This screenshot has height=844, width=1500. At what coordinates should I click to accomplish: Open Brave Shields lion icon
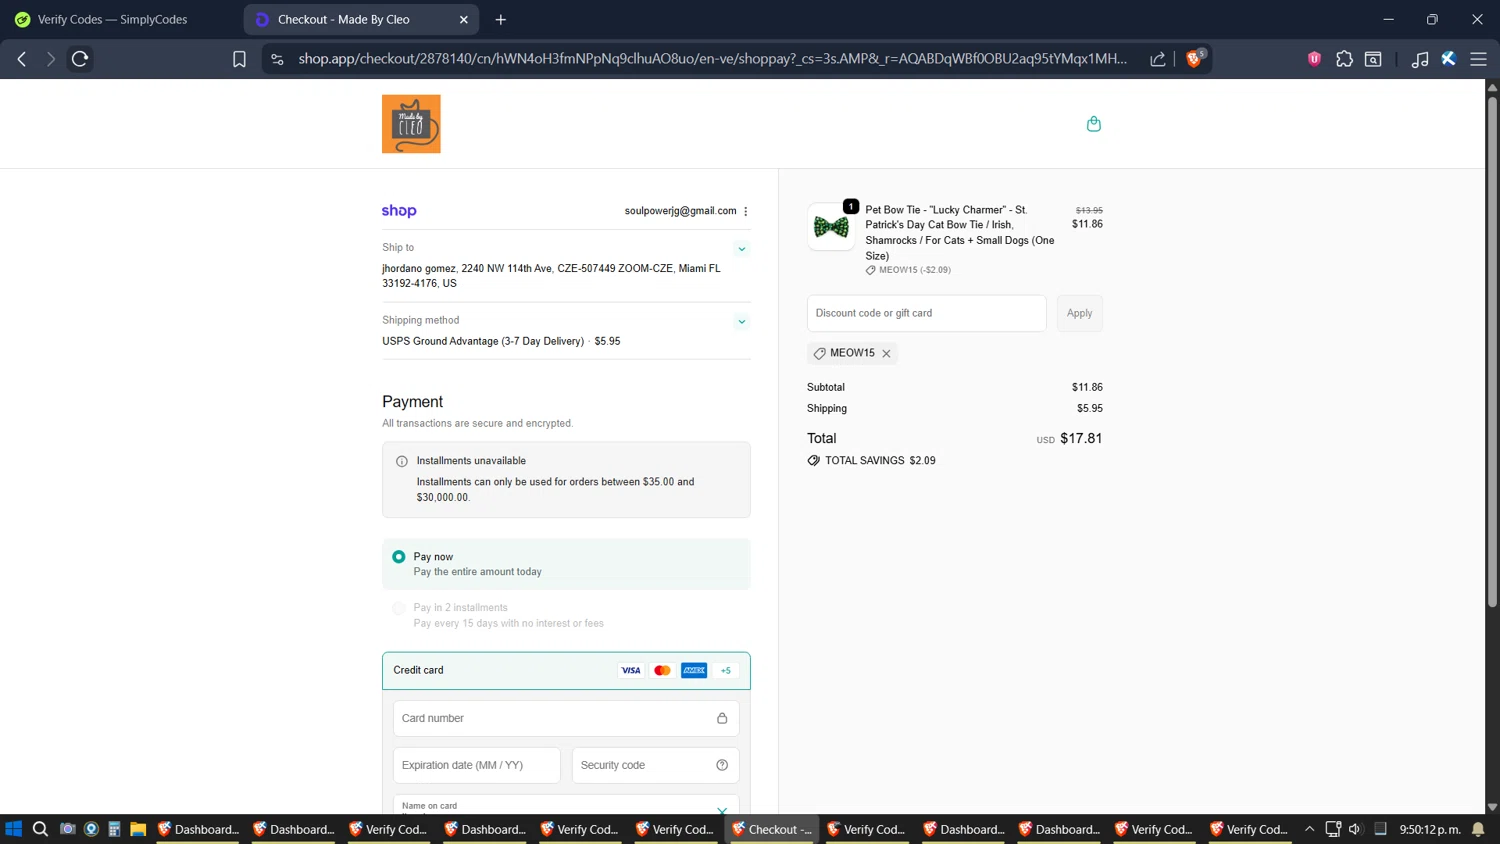1193,59
